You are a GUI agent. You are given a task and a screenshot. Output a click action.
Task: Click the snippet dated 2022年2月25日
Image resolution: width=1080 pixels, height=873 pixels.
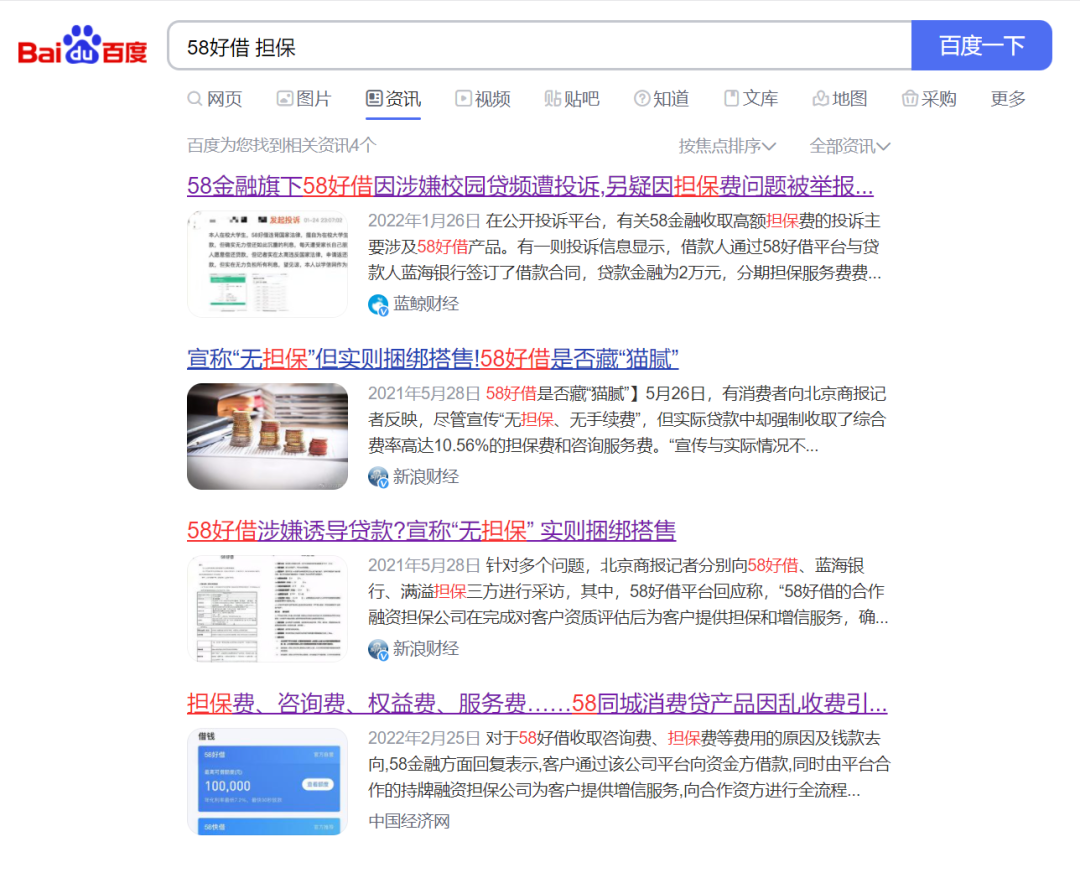(630, 764)
